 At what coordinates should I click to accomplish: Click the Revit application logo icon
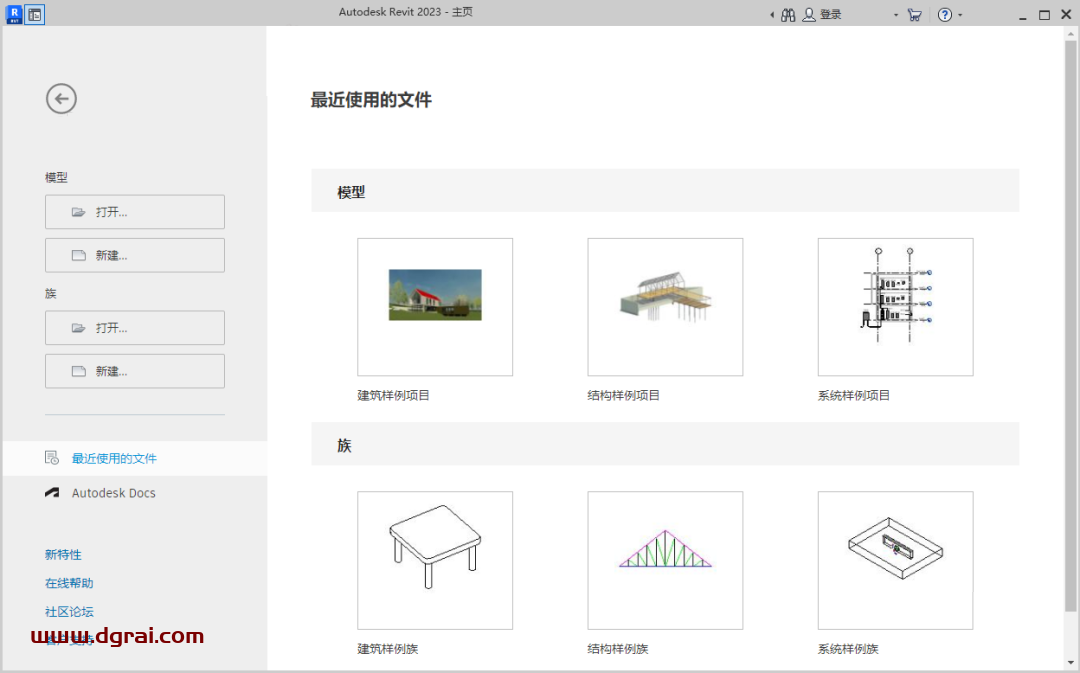tap(14, 14)
